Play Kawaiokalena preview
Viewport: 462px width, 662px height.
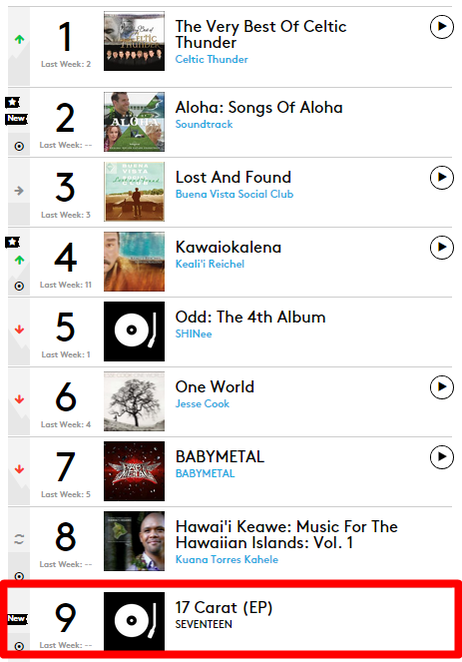point(442,247)
